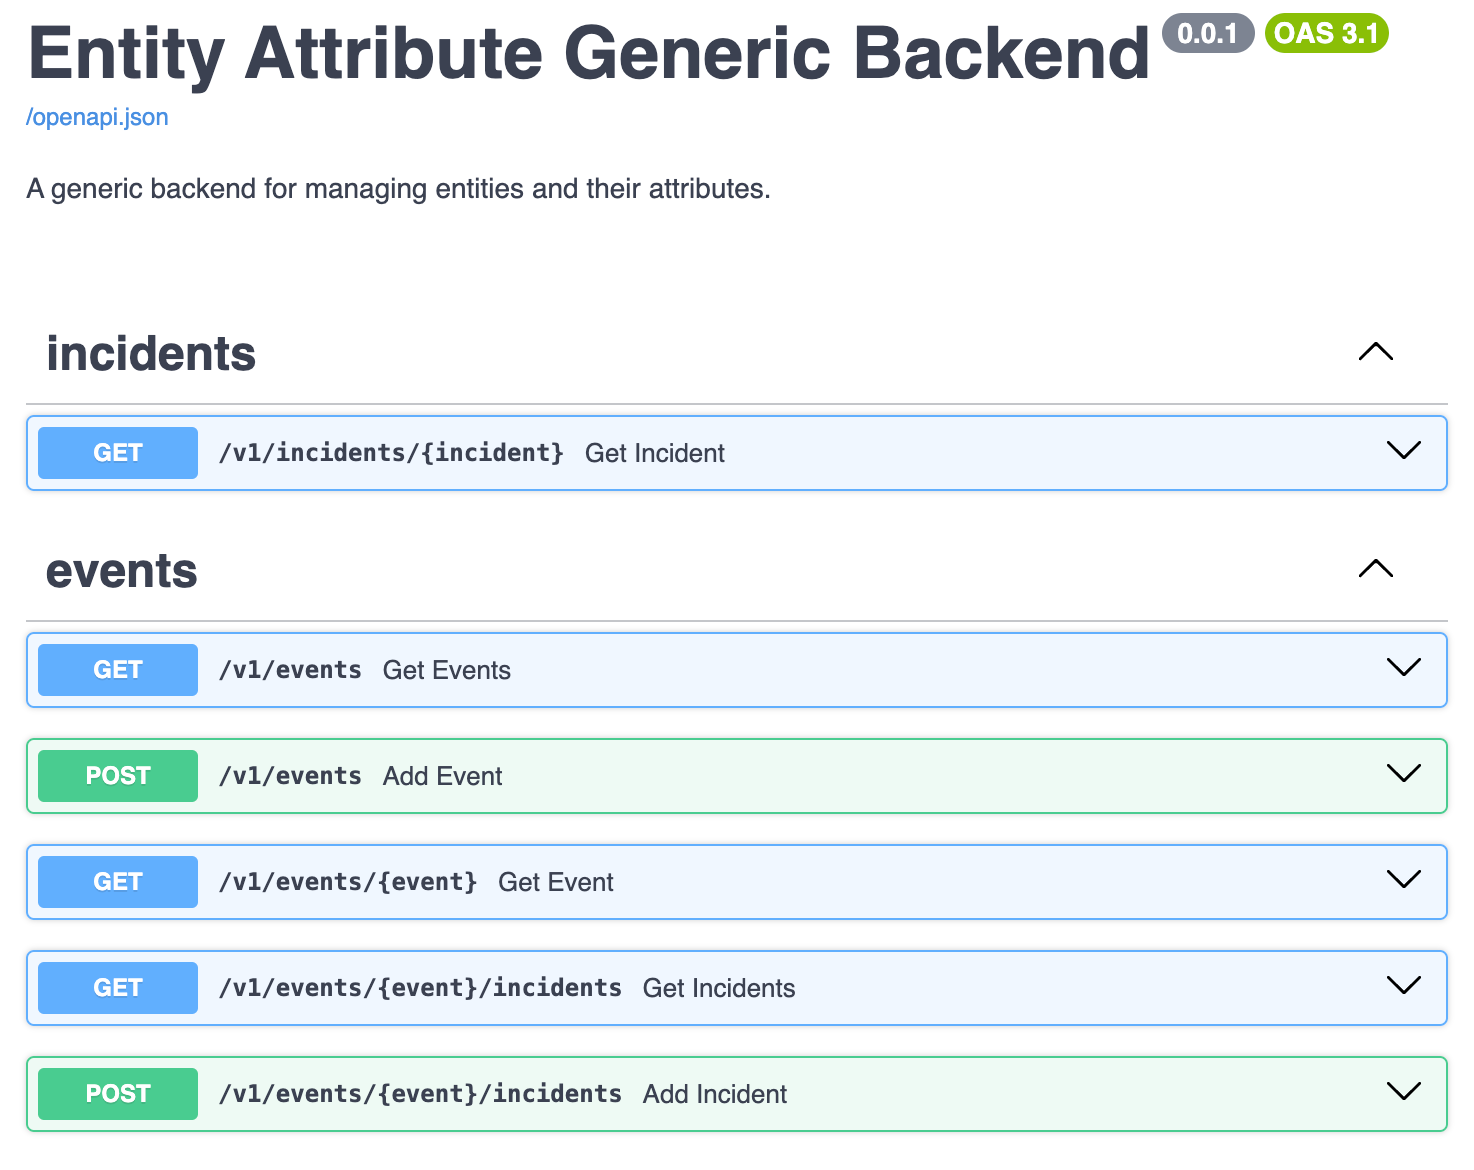Click GET badge of Get Event
Viewport: 1474px width, 1170px height.
(x=118, y=882)
